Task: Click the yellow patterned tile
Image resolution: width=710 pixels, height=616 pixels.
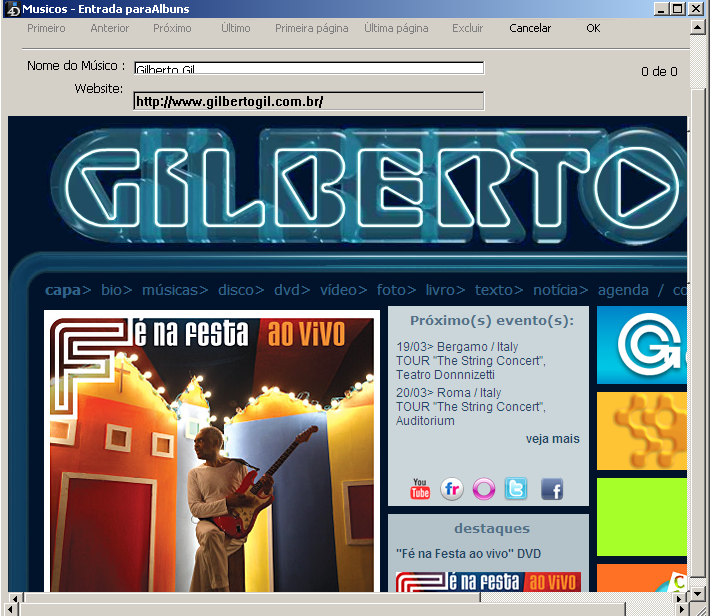Action: coord(642,431)
